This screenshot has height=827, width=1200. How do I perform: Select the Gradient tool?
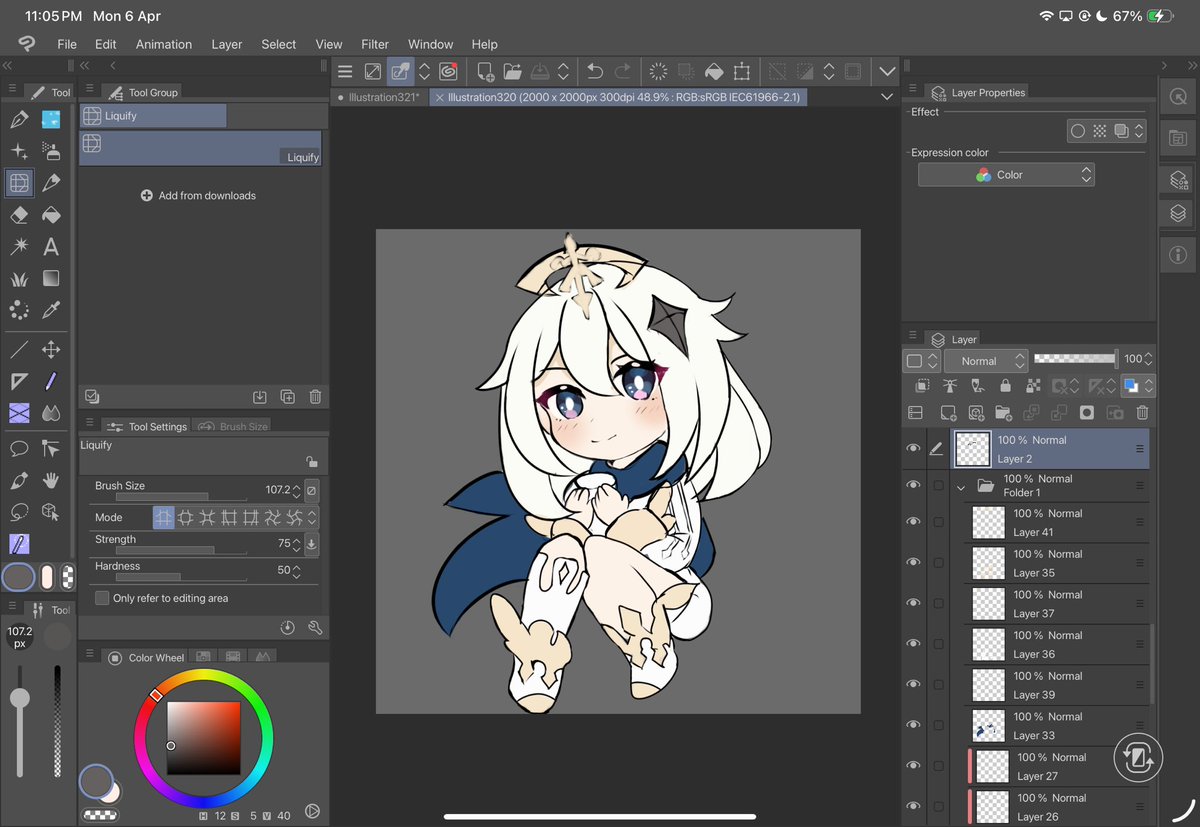point(51,278)
